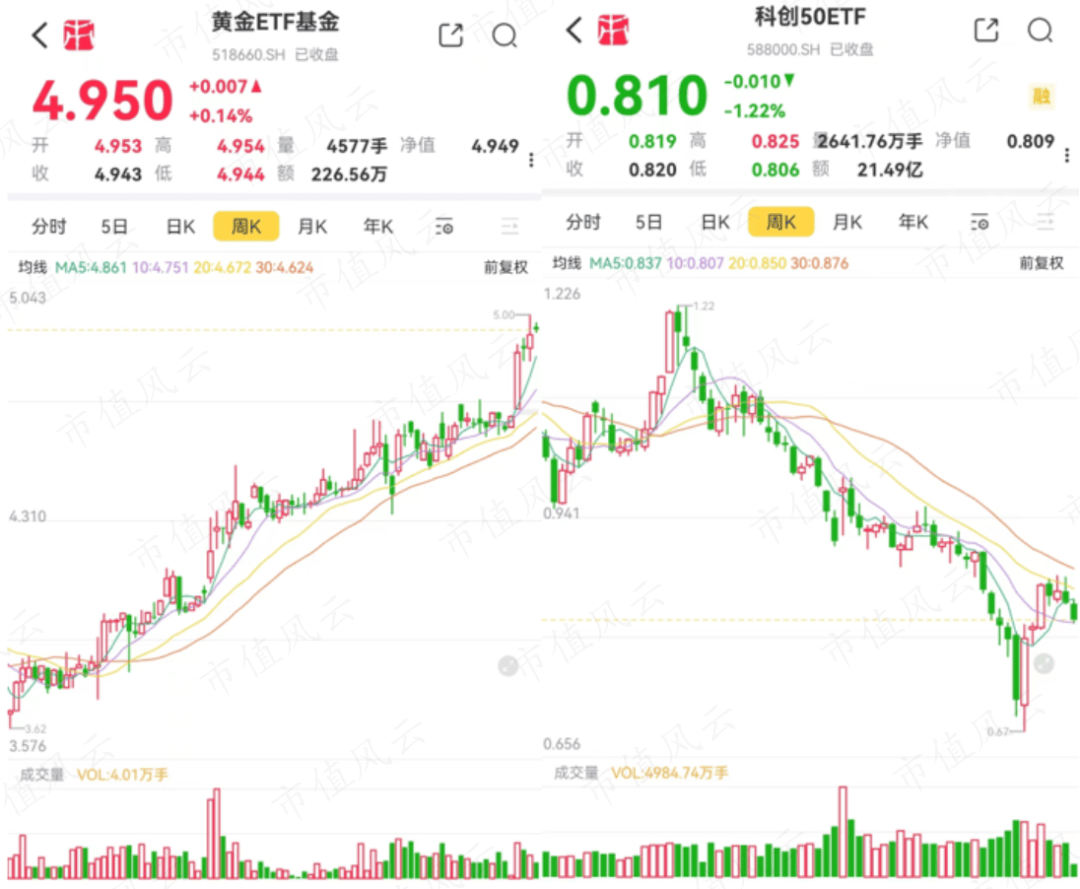Open chart settings icon in 黄金ETF基金 tab row

[x=445, y=227]
